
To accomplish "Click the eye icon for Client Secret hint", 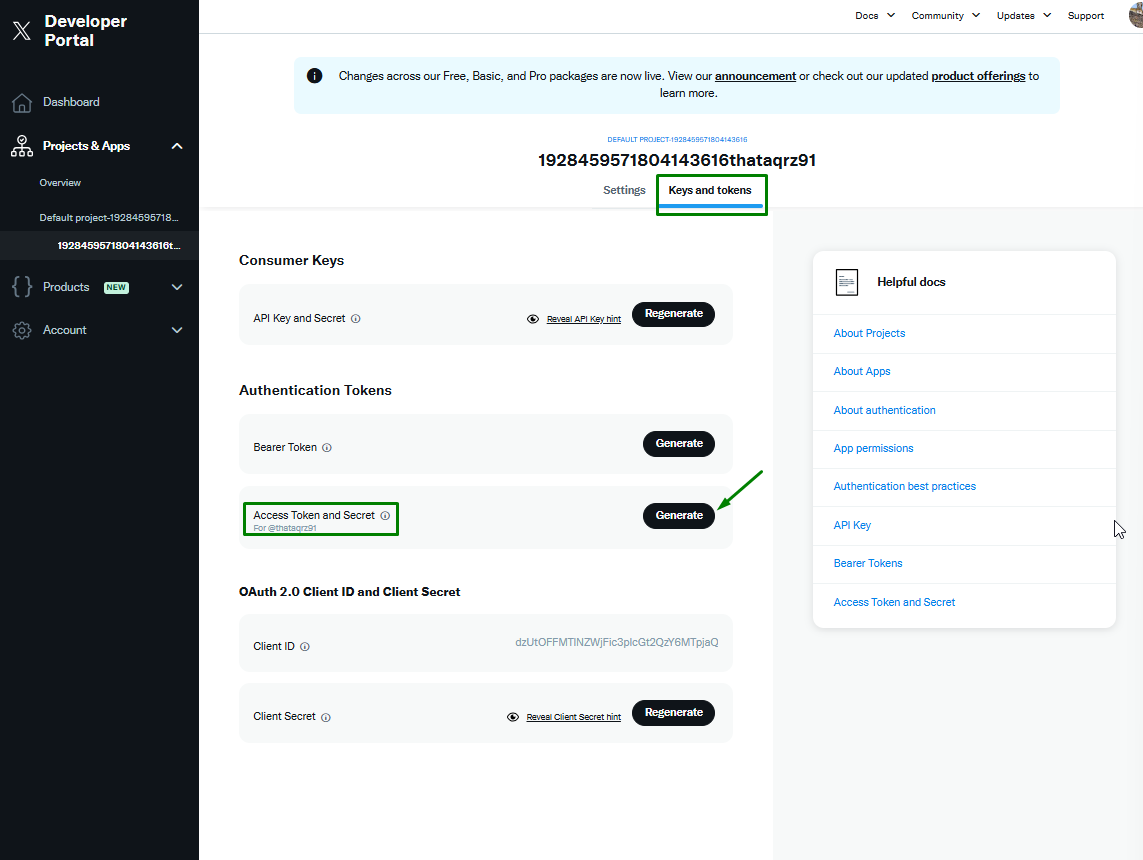I will 513,717.
